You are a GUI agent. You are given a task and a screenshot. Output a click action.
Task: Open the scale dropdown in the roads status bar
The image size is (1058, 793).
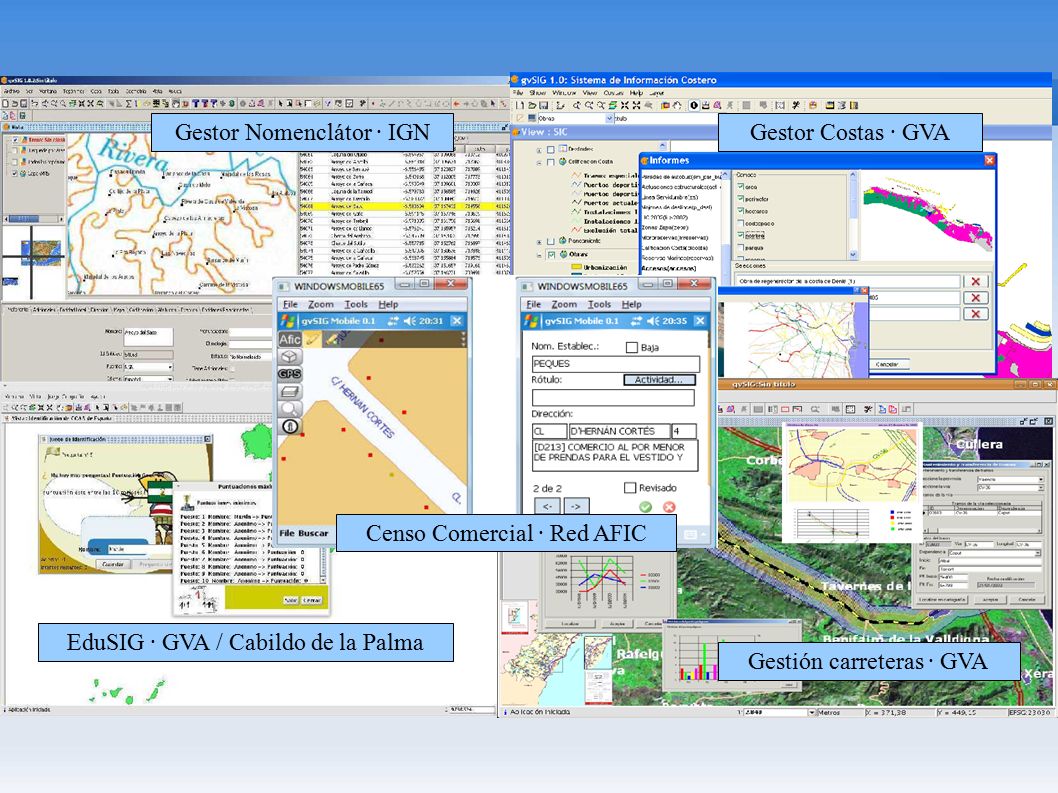[x=811, y=713]
